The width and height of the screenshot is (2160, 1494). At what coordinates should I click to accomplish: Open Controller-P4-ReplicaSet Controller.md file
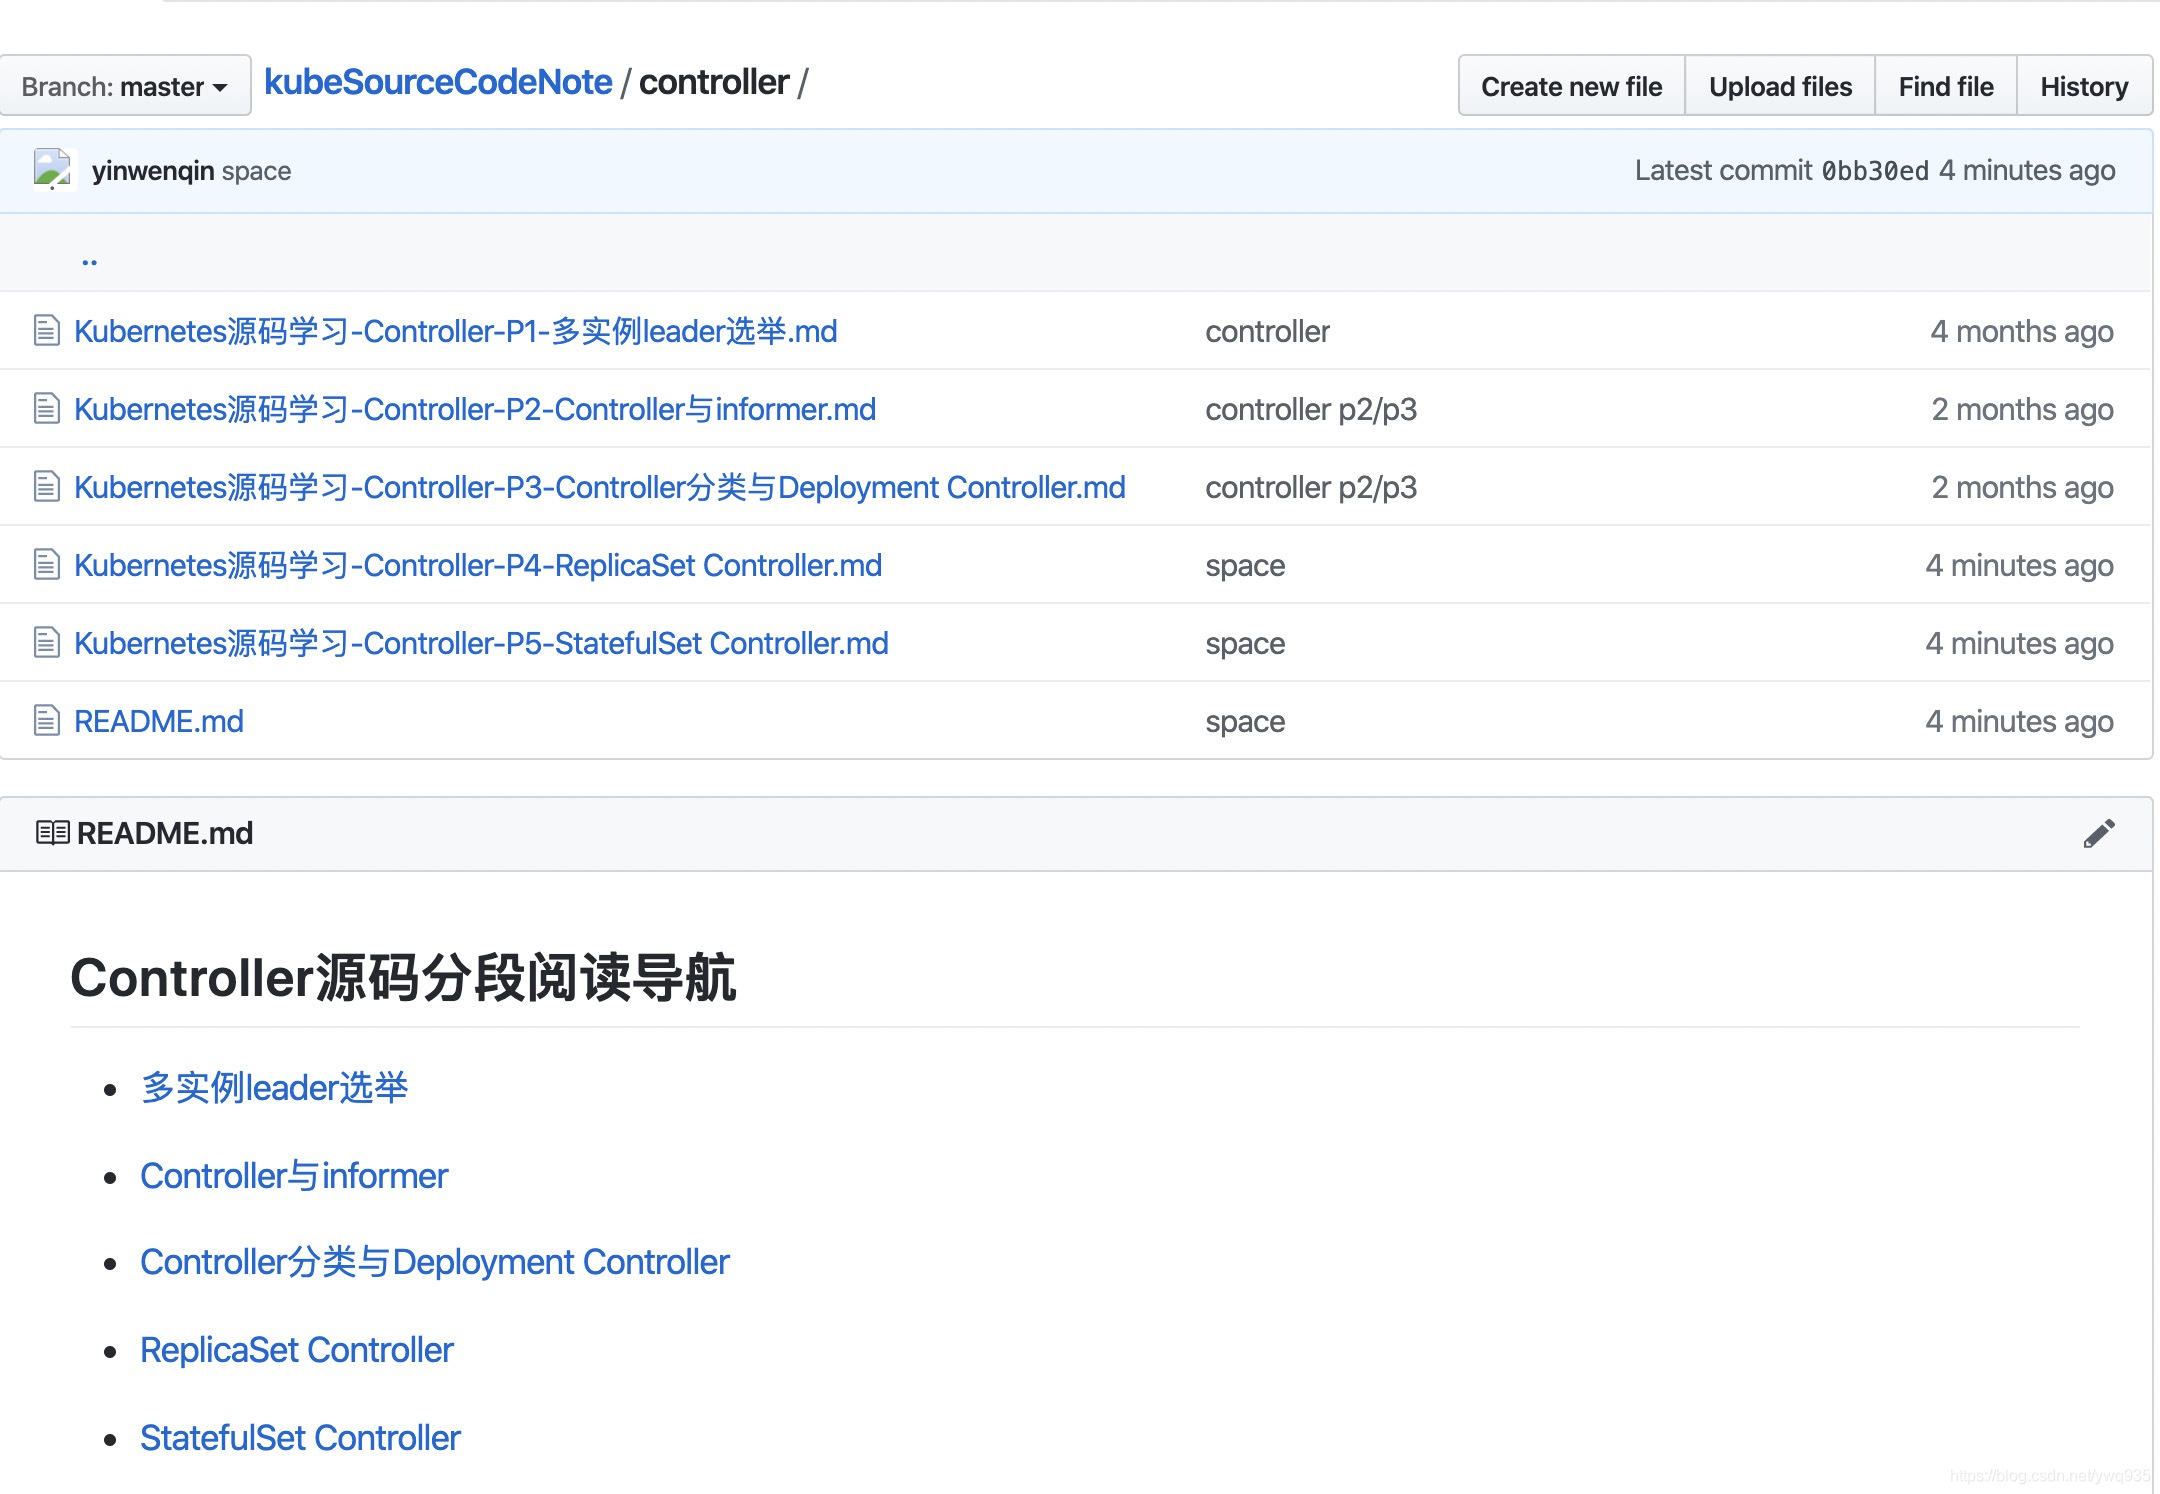coord(478,565)
